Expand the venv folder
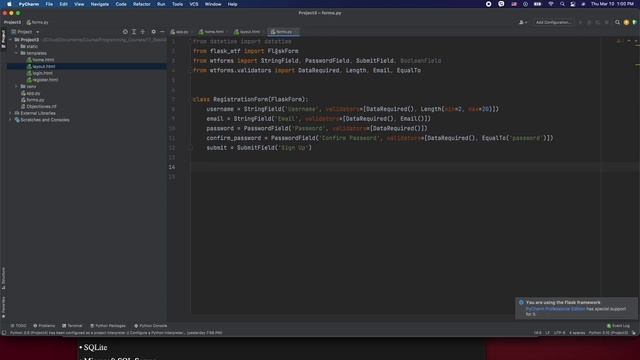The height and width of the screenshot is (360, 640). click(x=17, y=87)
